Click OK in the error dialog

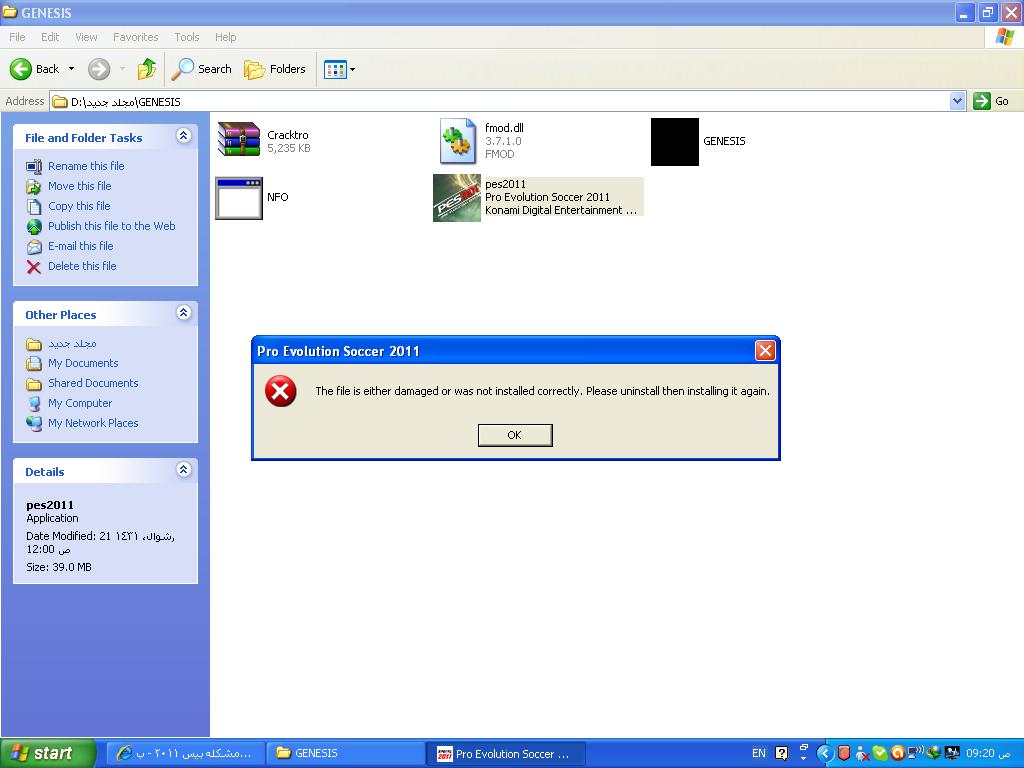pos(515,435)
